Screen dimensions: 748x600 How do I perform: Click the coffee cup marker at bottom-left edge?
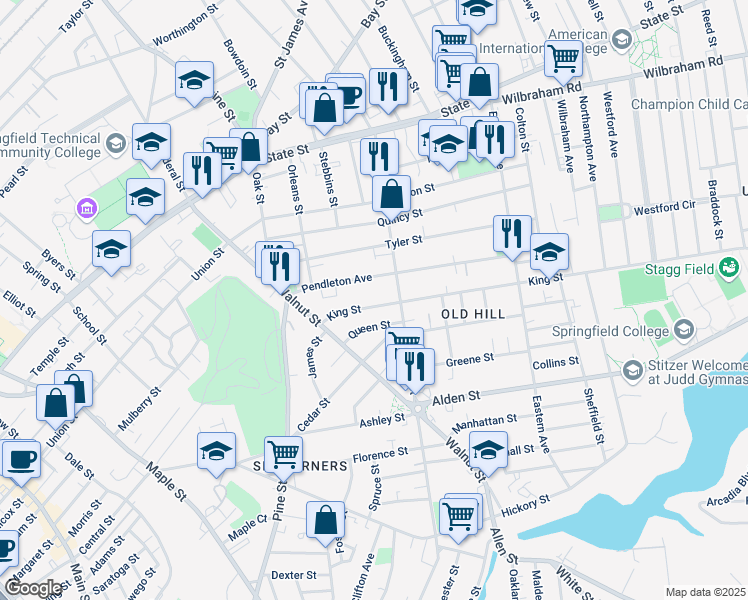pos(7,548)
